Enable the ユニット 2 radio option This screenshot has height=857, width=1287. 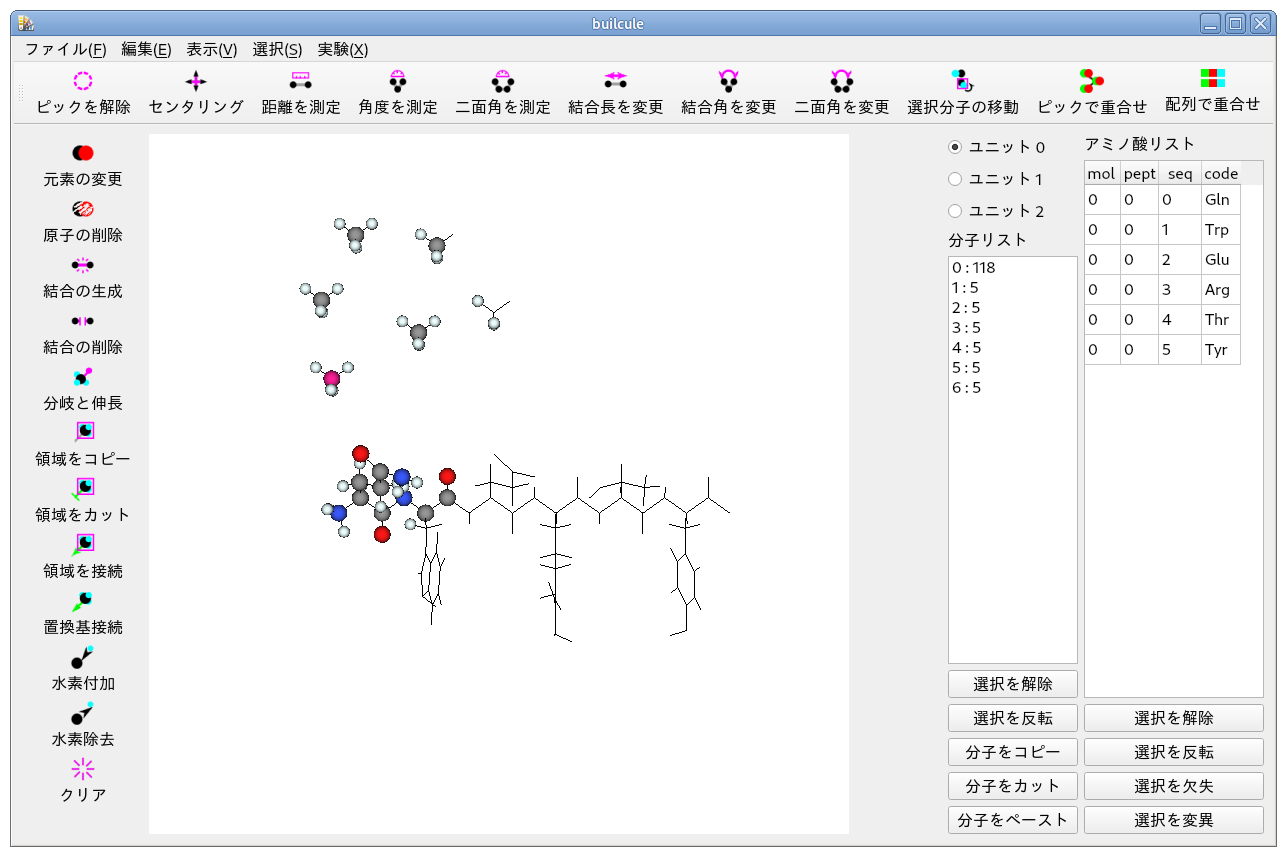[955, 211]
